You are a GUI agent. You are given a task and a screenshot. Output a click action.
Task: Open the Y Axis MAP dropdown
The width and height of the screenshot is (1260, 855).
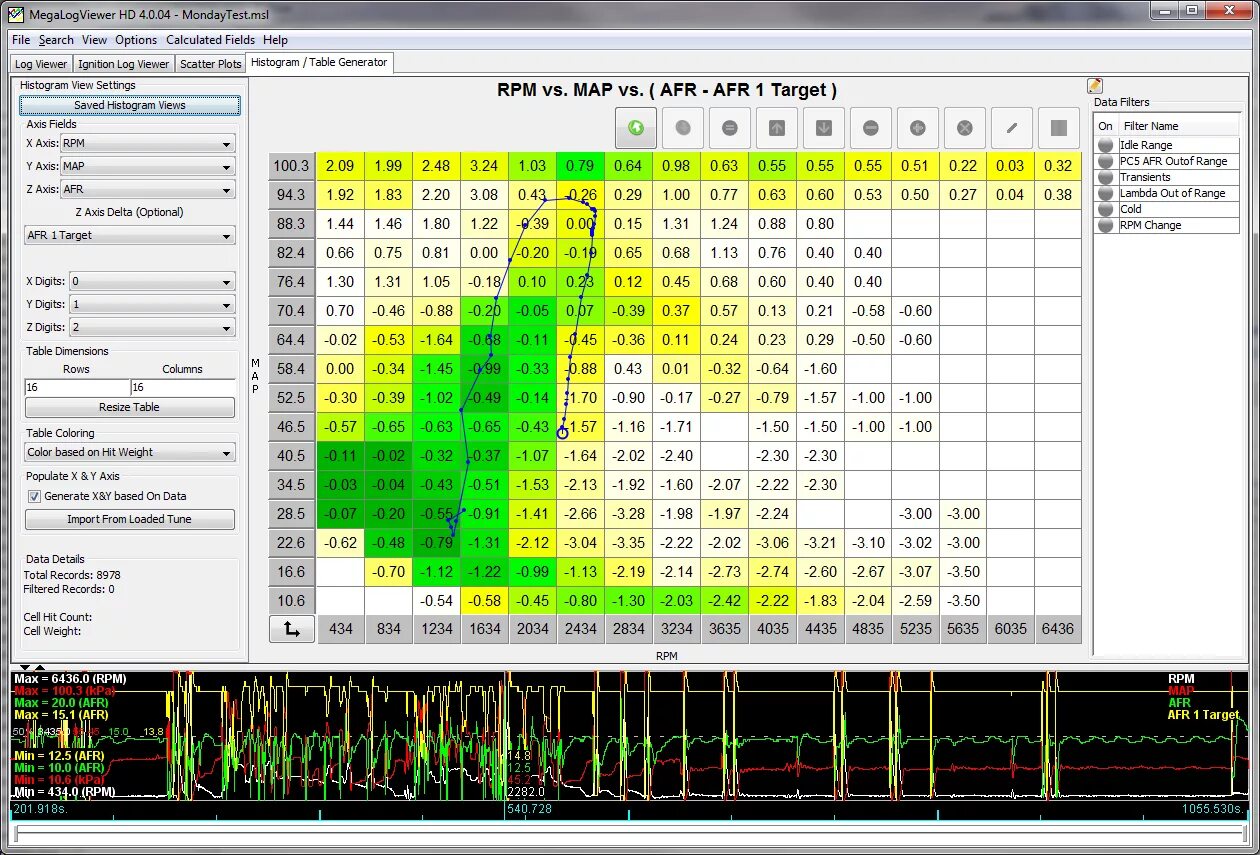(148, 166)
